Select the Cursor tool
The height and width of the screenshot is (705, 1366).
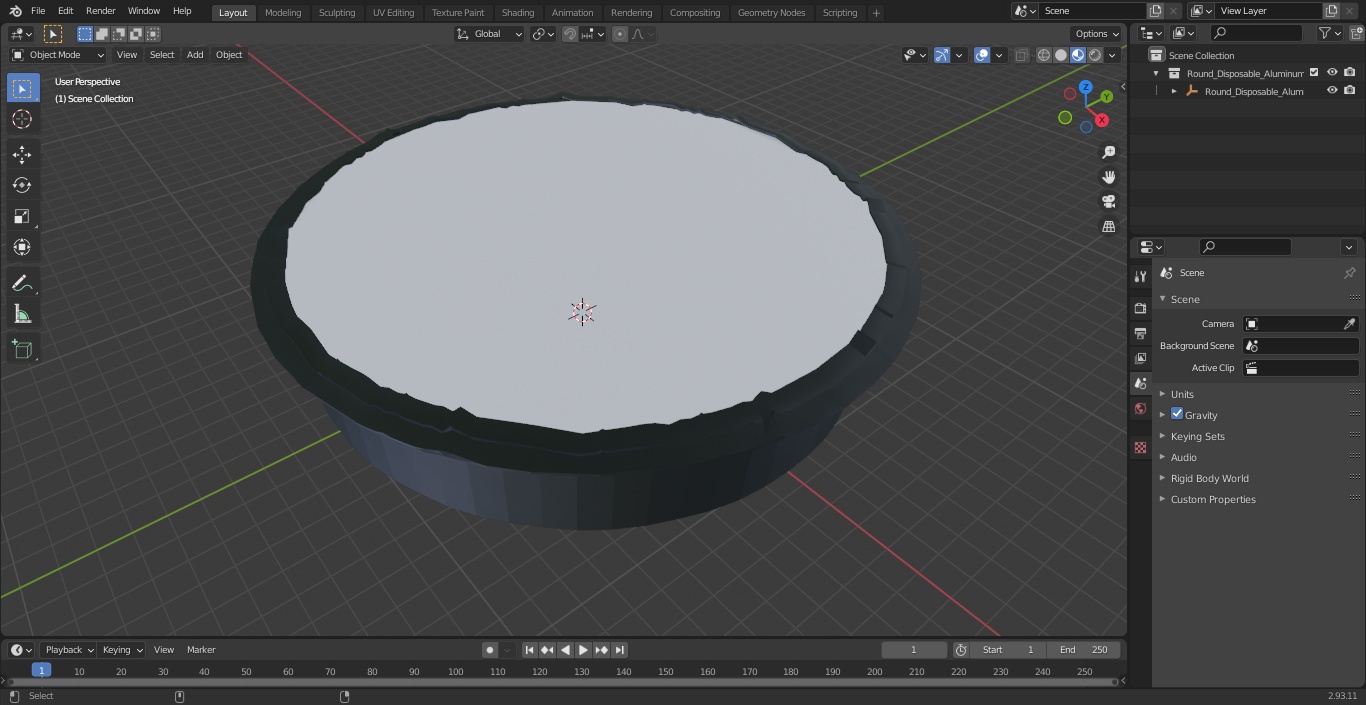[x=22, y=119]
